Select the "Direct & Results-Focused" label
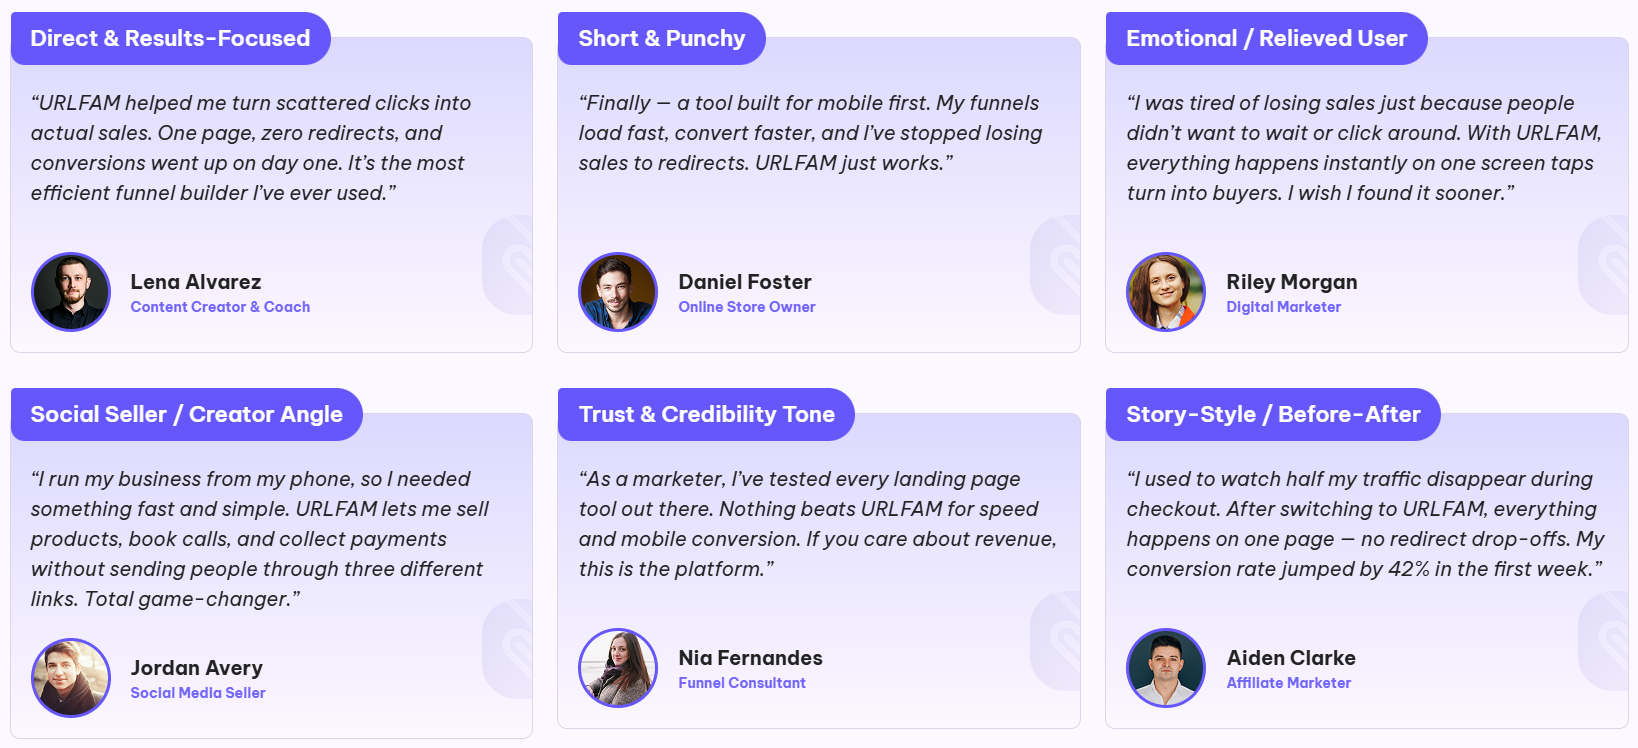The width and height of the screenshot is (1638, 748). 170,39
